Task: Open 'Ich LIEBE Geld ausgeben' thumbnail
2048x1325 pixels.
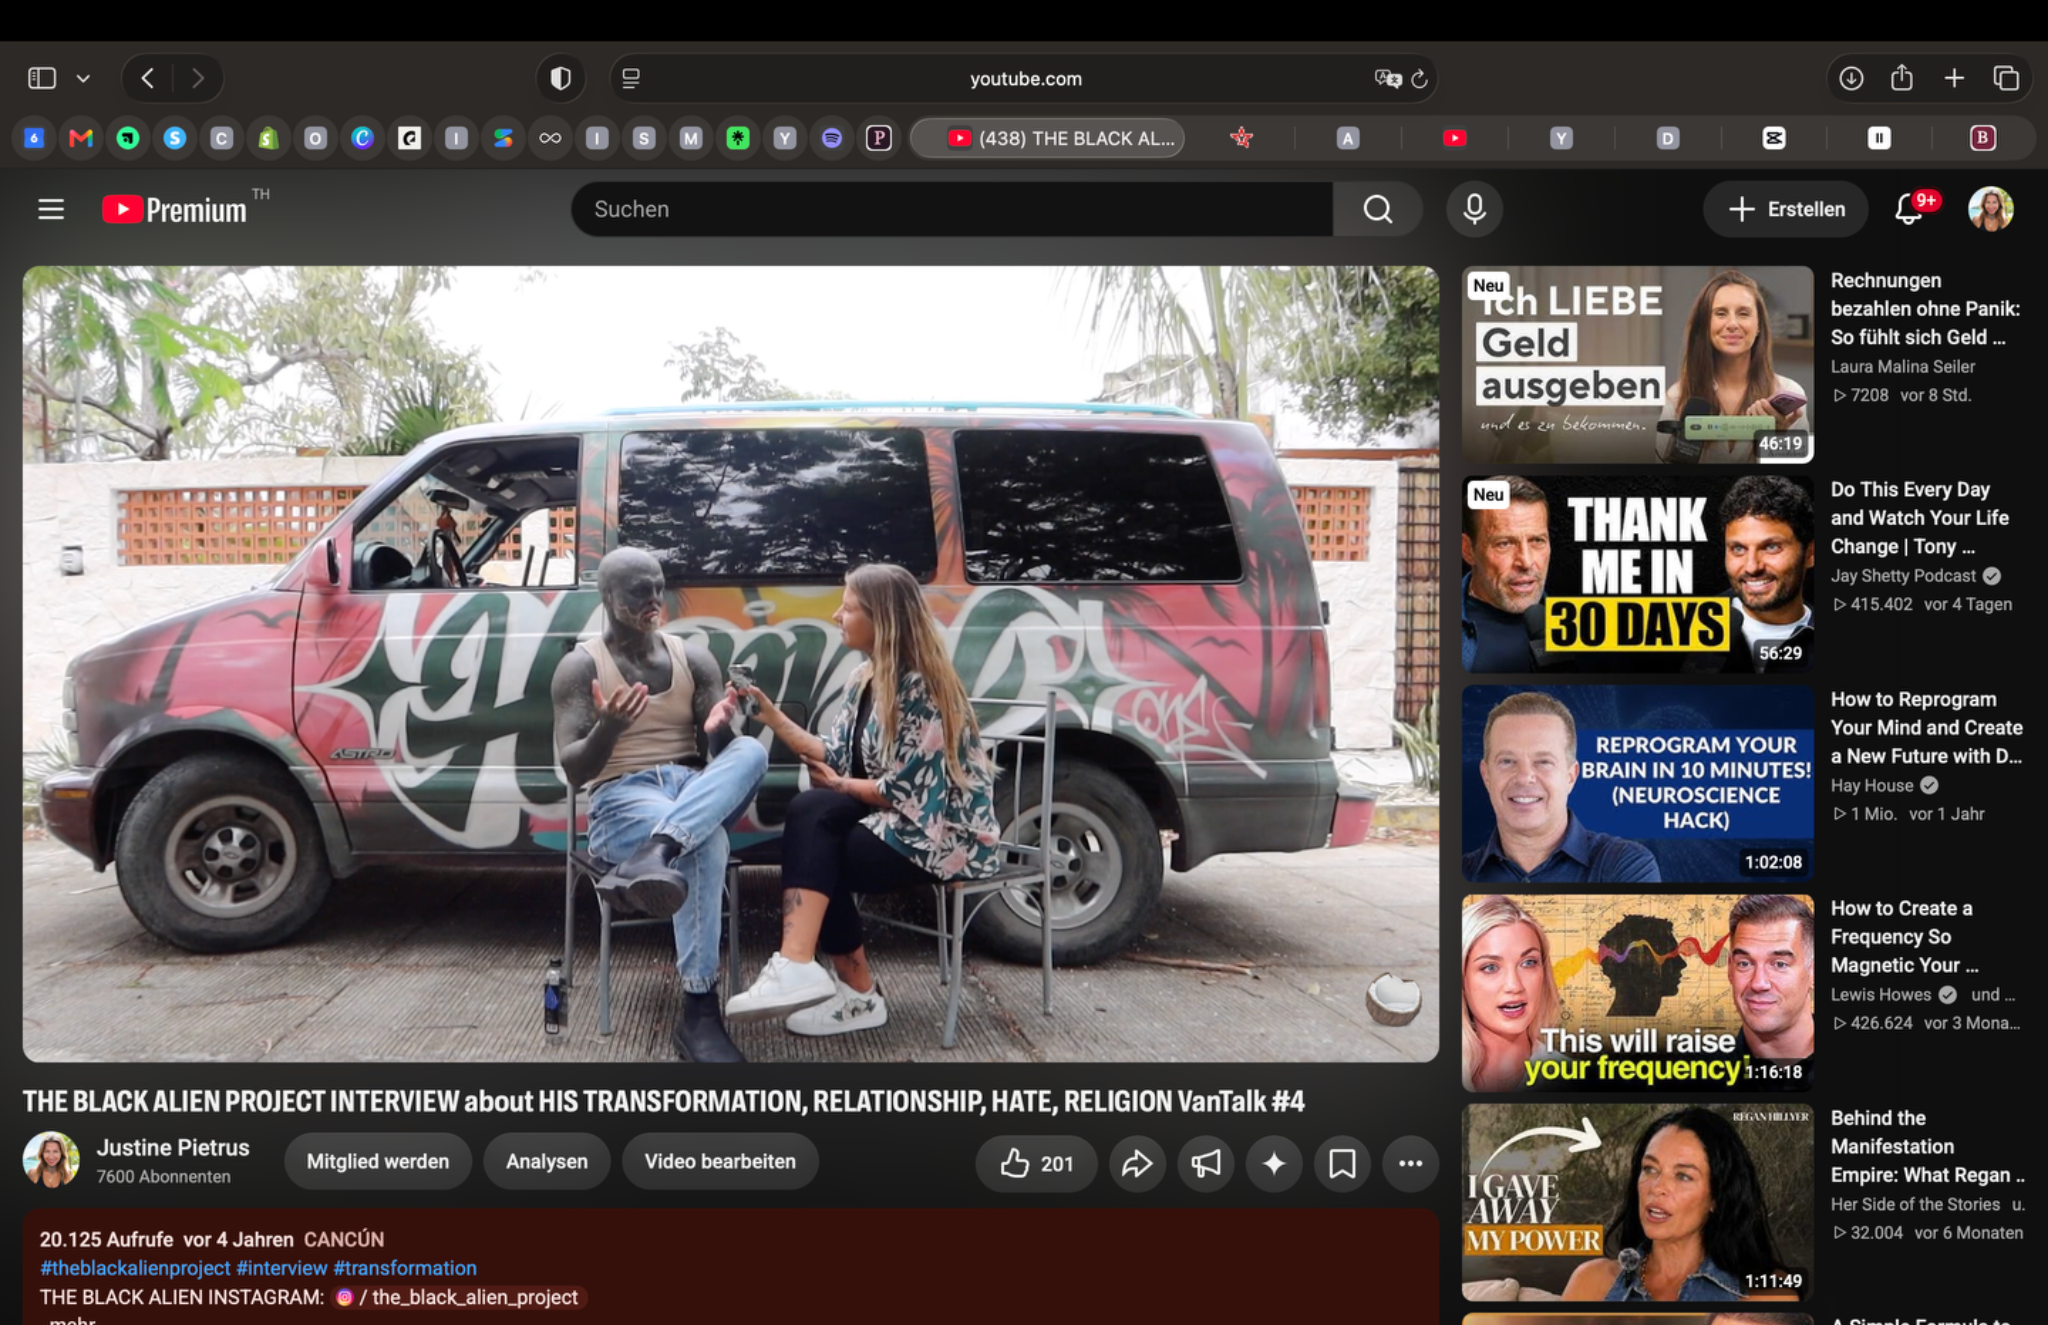Action: (1638, 365)
